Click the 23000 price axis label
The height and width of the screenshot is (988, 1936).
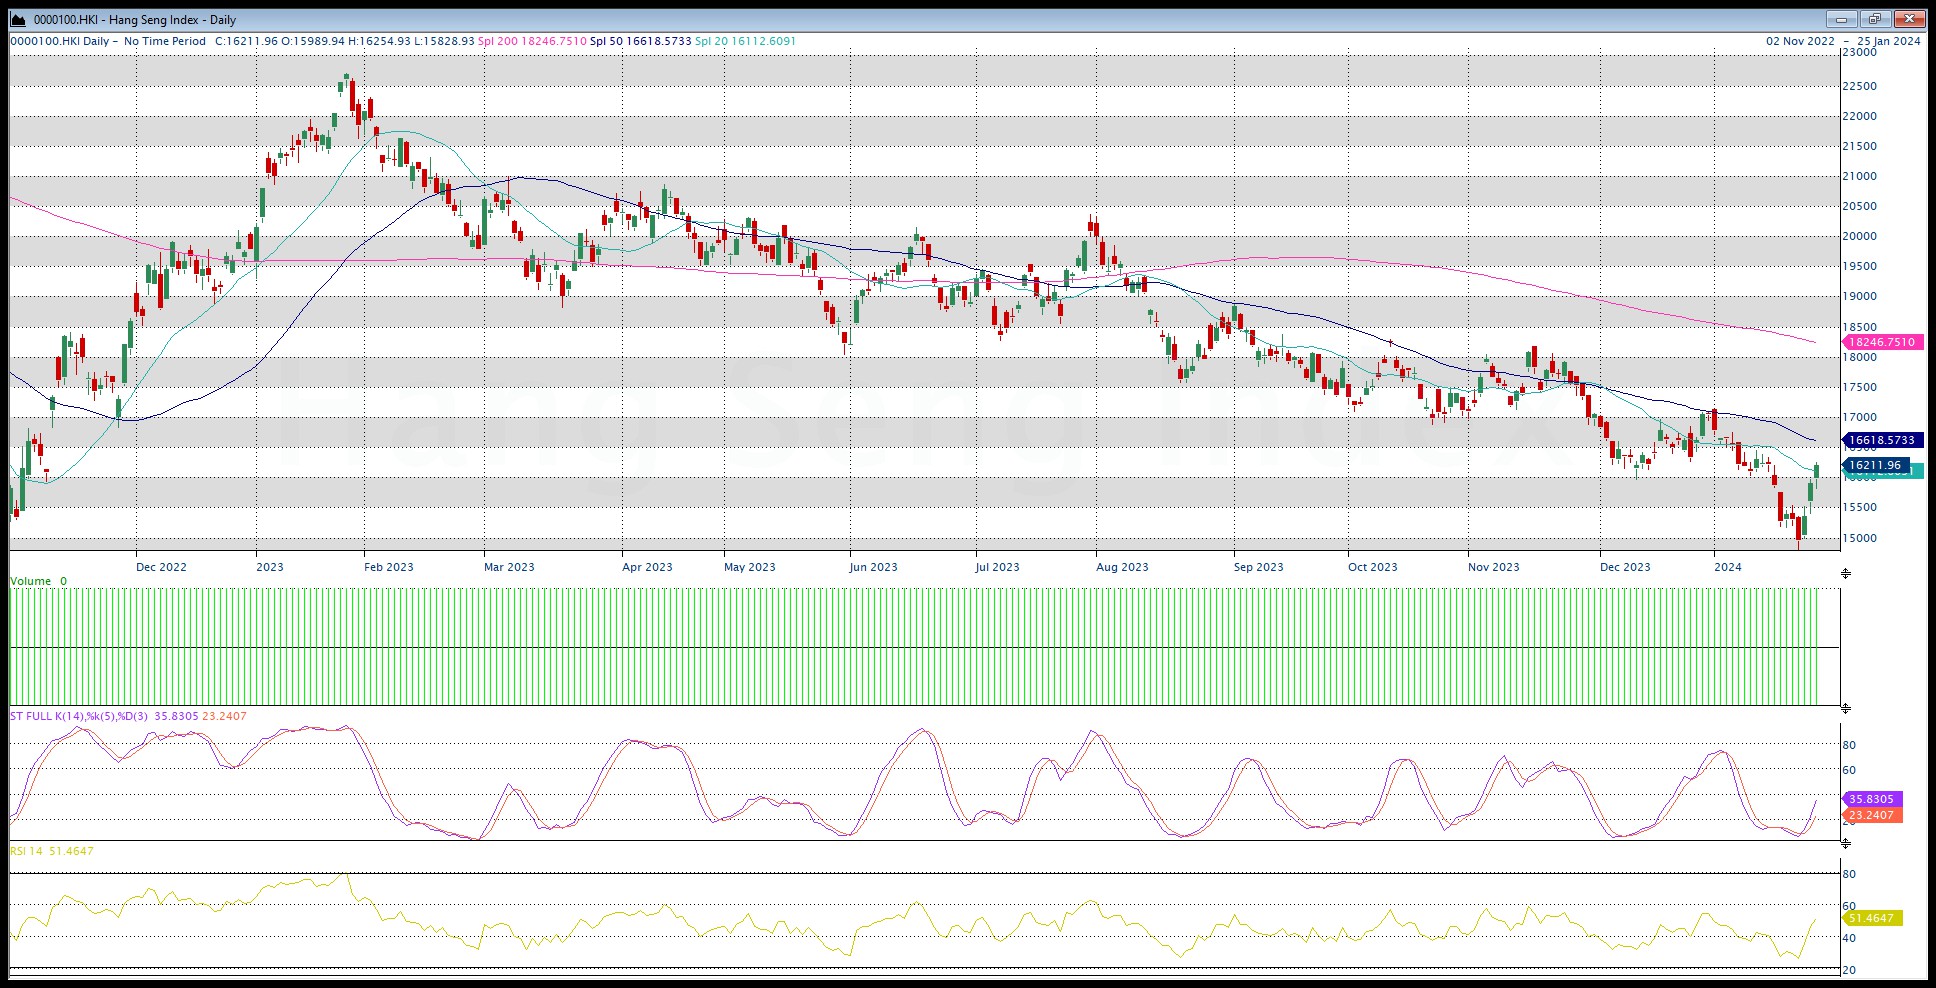click(1861, 54)
